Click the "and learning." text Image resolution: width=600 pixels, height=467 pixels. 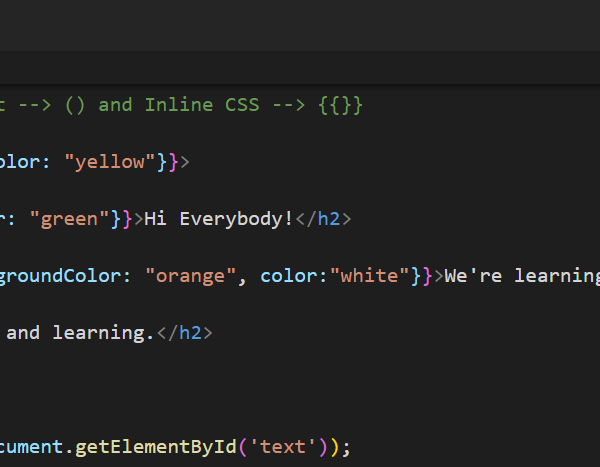pos(80,333)
